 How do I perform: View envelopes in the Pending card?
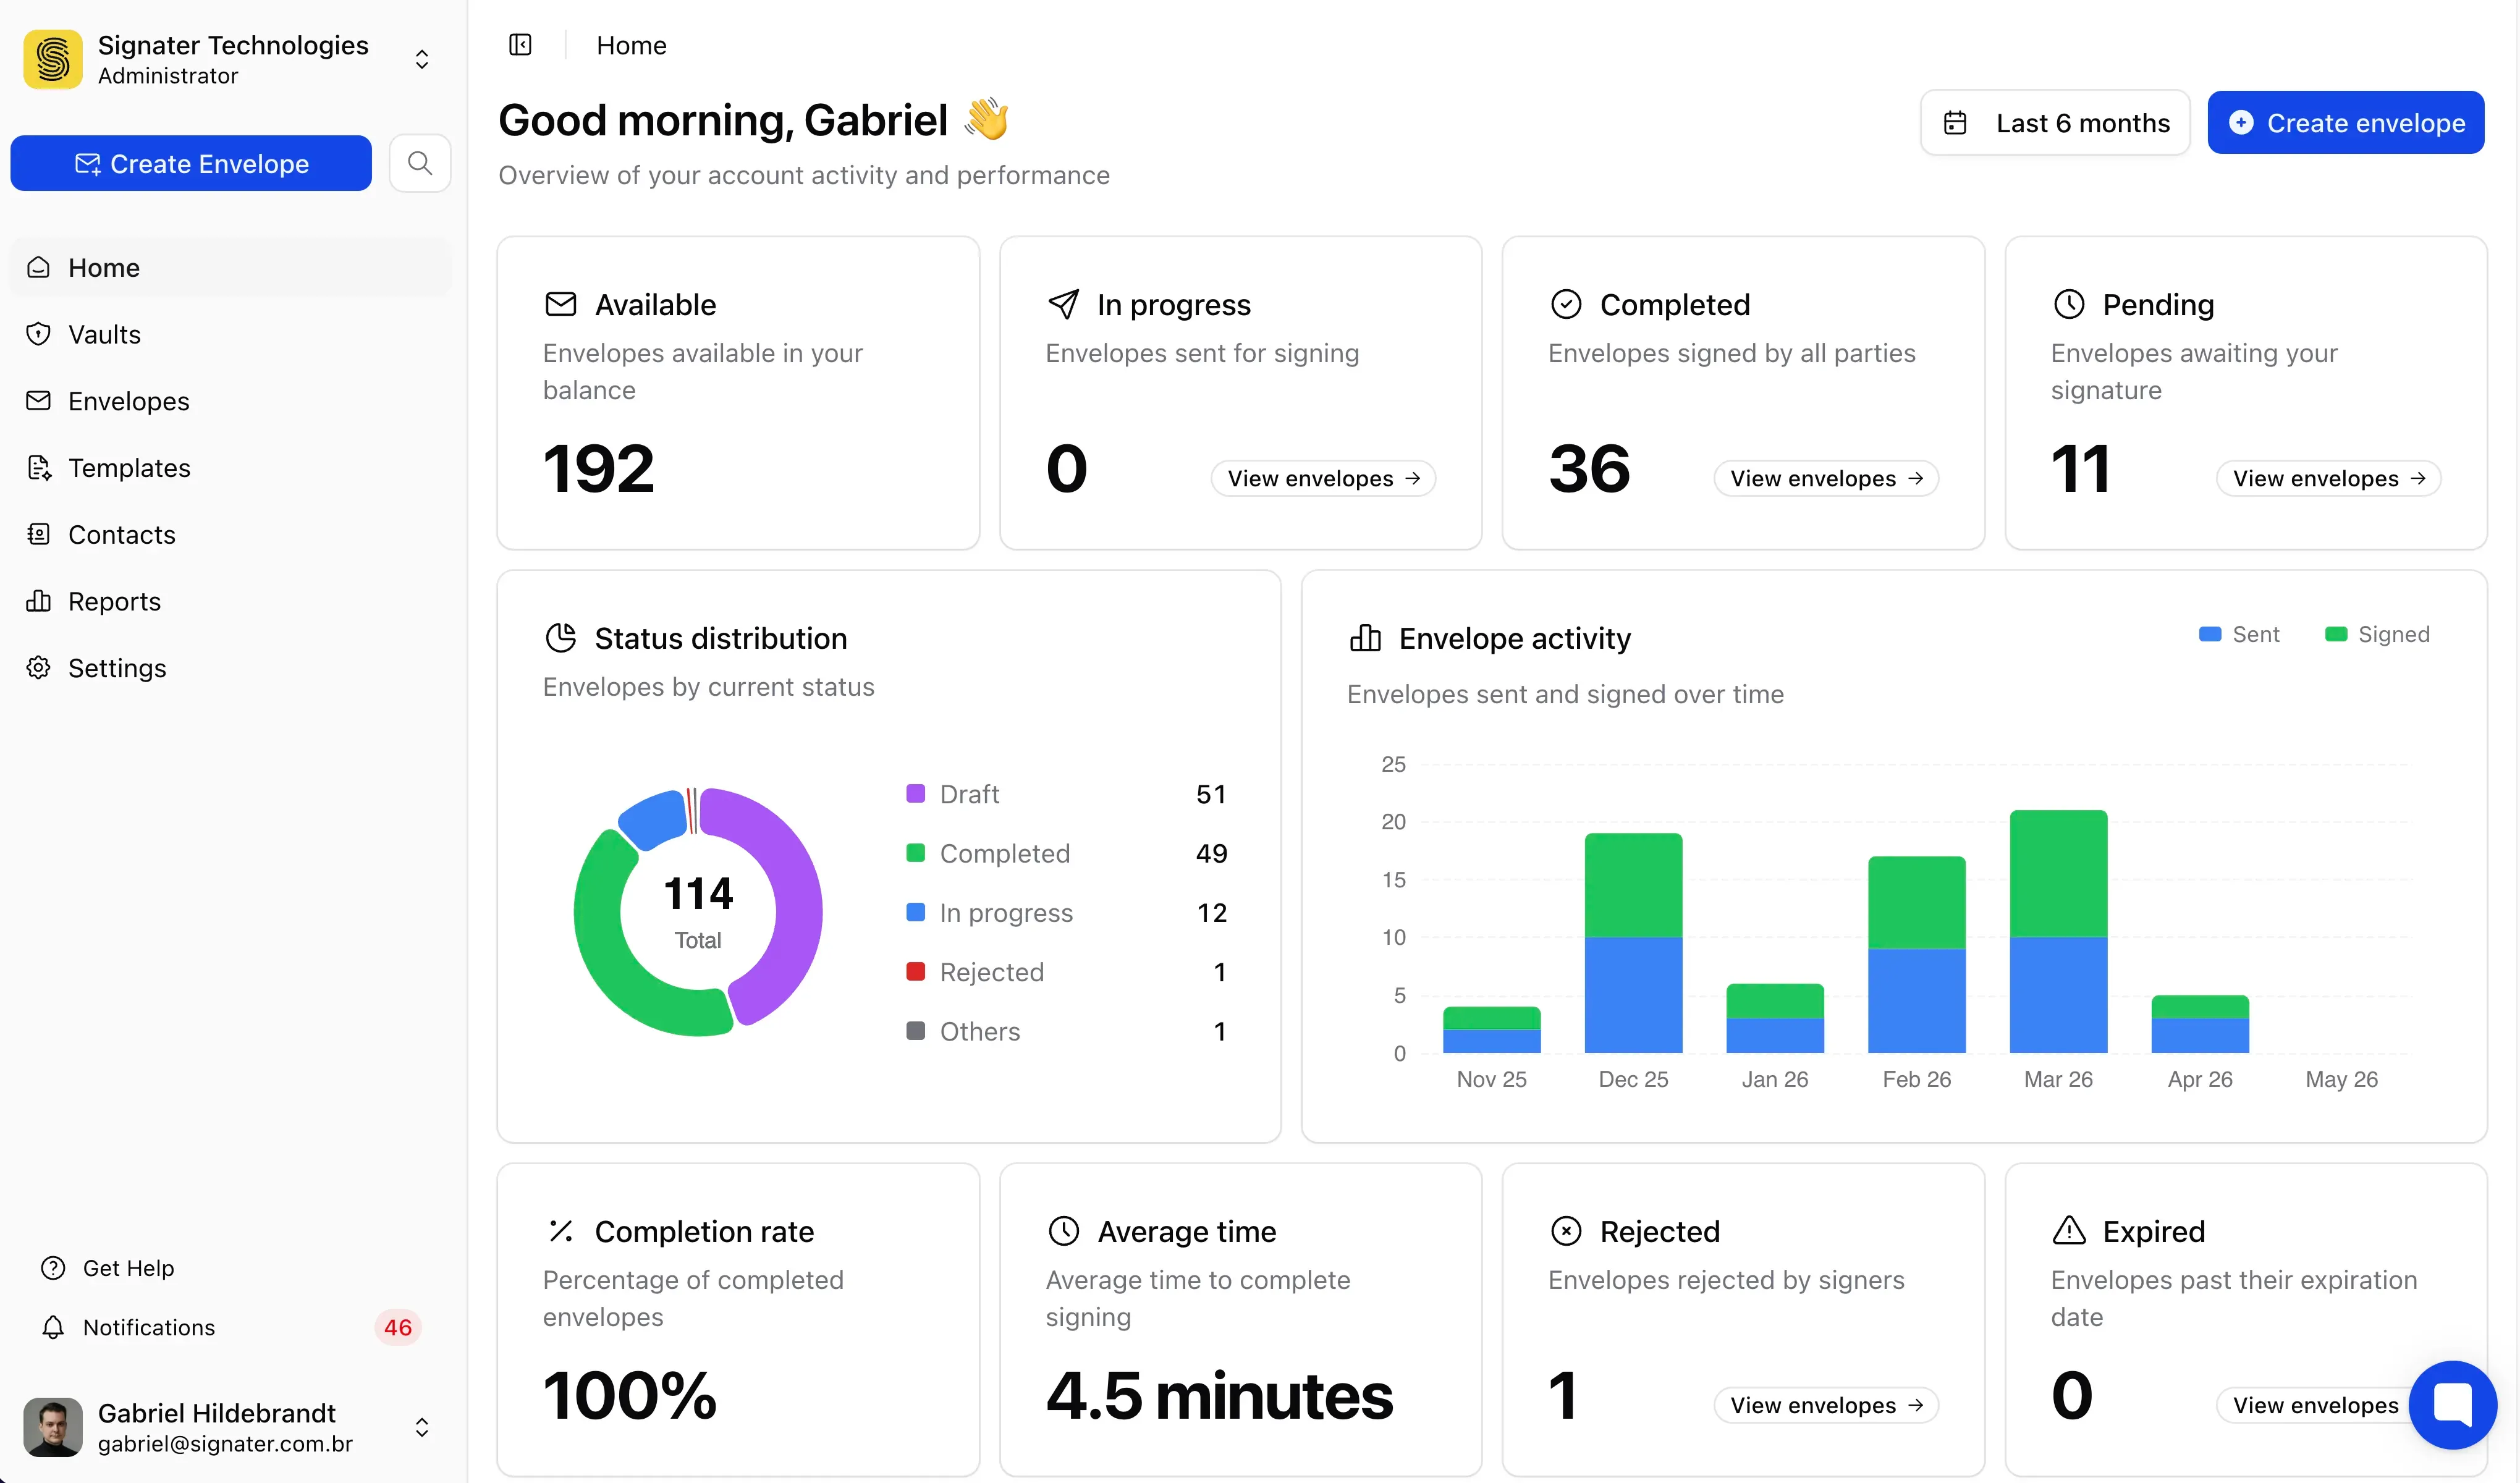[2329, 478]
